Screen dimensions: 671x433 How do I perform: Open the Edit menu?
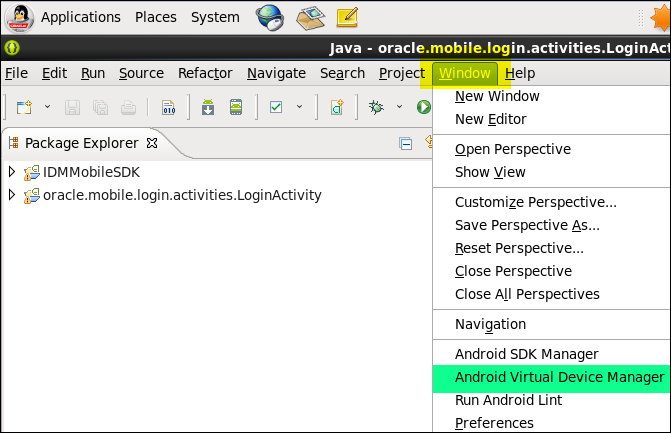point(54,73)
